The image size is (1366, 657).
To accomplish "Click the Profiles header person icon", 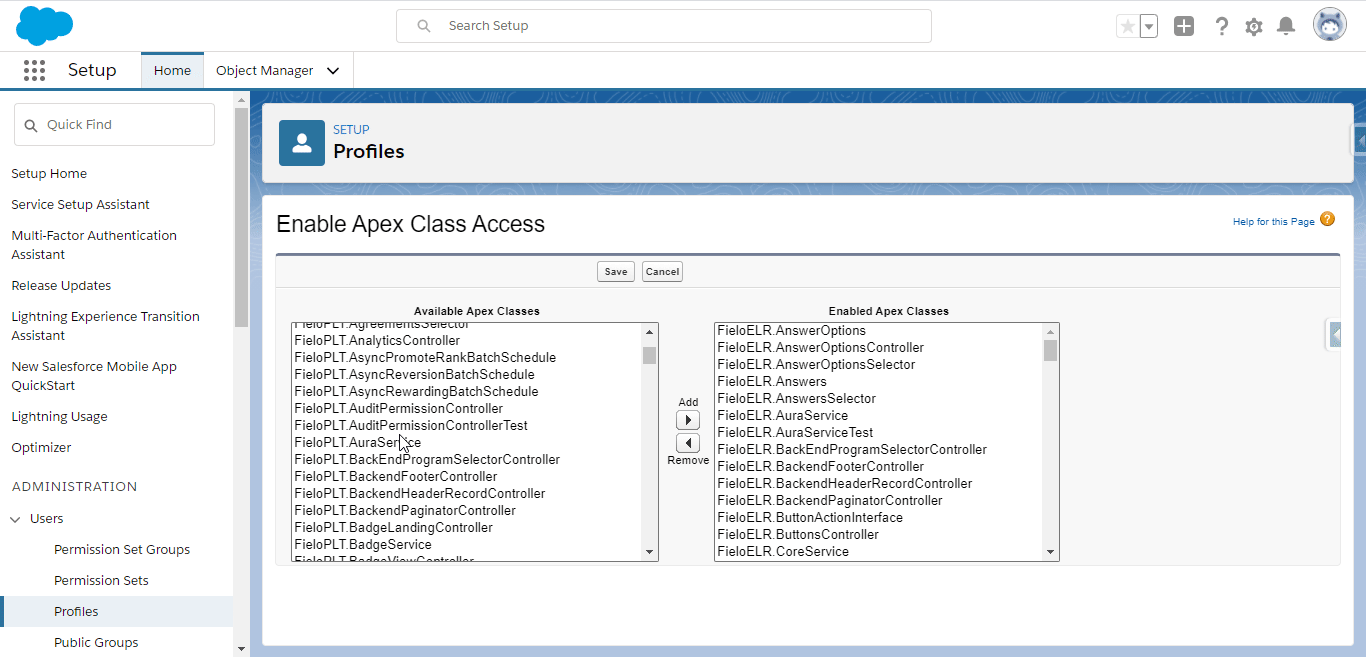I will [x=301, y=143].
